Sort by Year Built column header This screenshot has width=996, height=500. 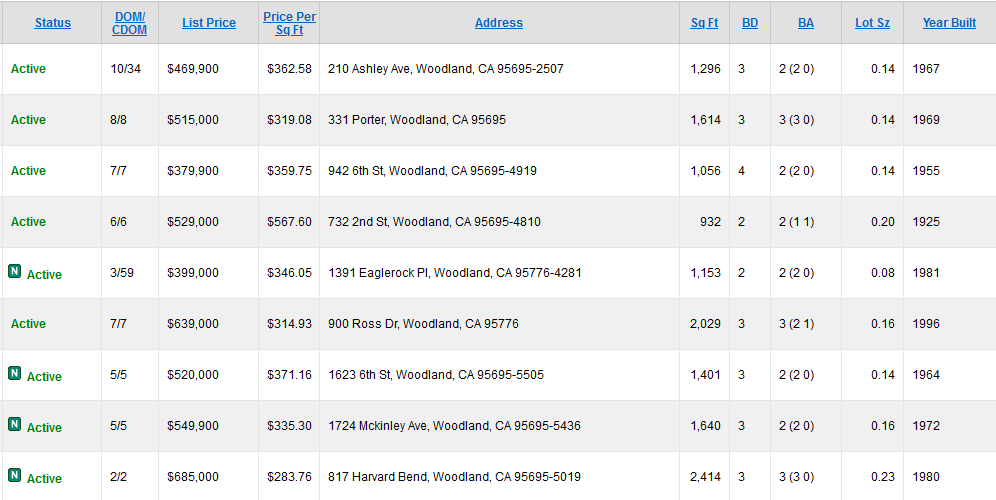click(x=950, y=23)
